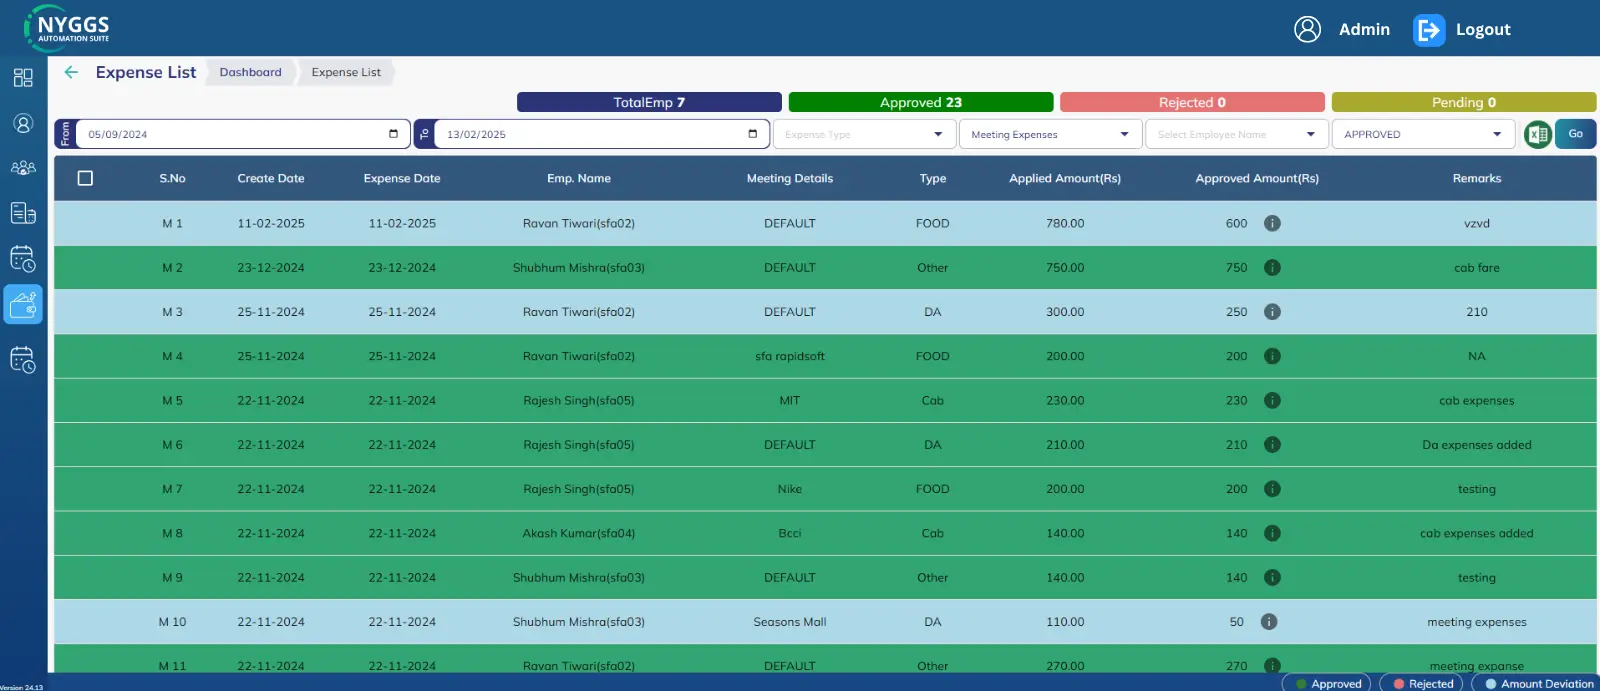The height and width of the screenshot is (691, 1600).
Task: Click 'Akash Kumar(sfa04)' employee name
Action: coord(579,533)
